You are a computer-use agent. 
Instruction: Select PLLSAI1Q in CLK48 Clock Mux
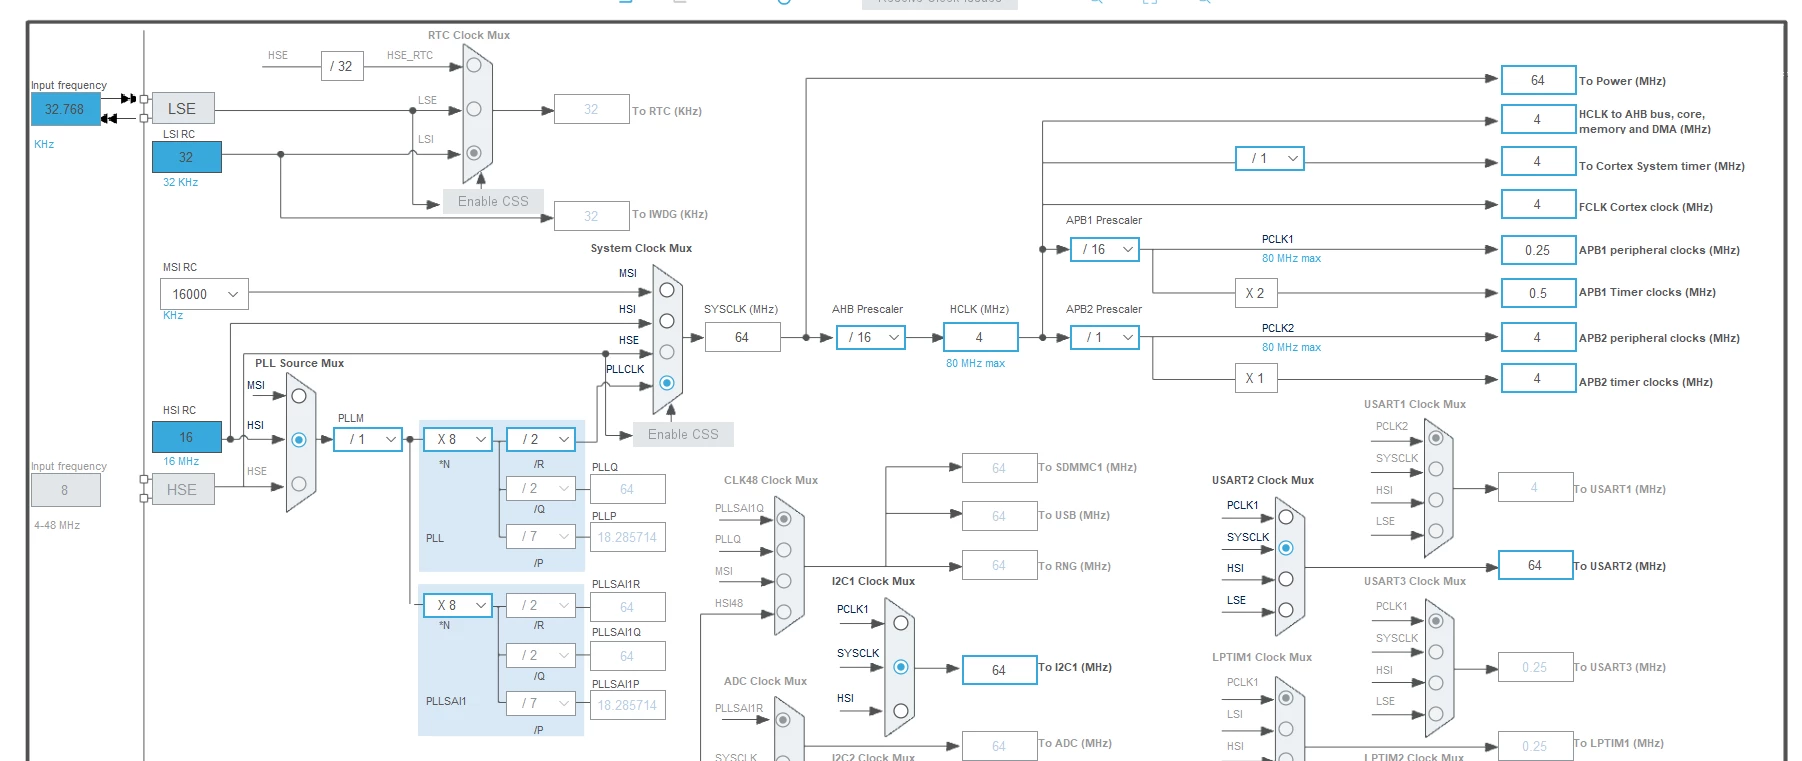pos(784,519)
